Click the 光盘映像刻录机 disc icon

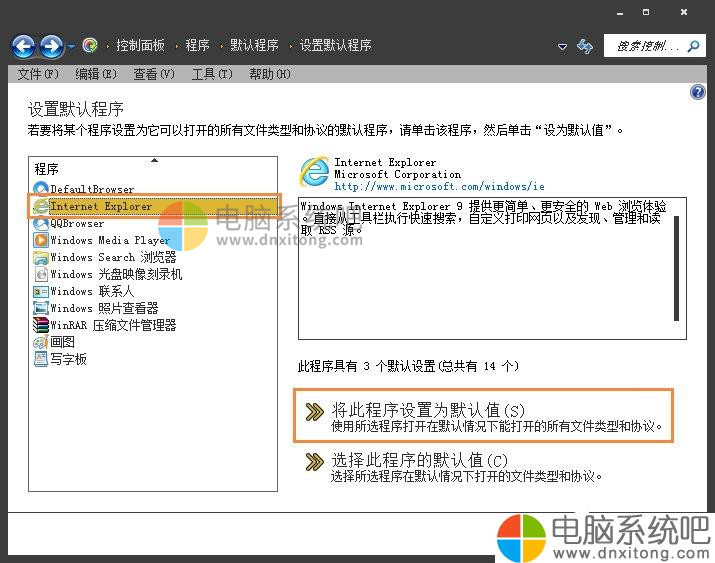click(x=41, y=274)
